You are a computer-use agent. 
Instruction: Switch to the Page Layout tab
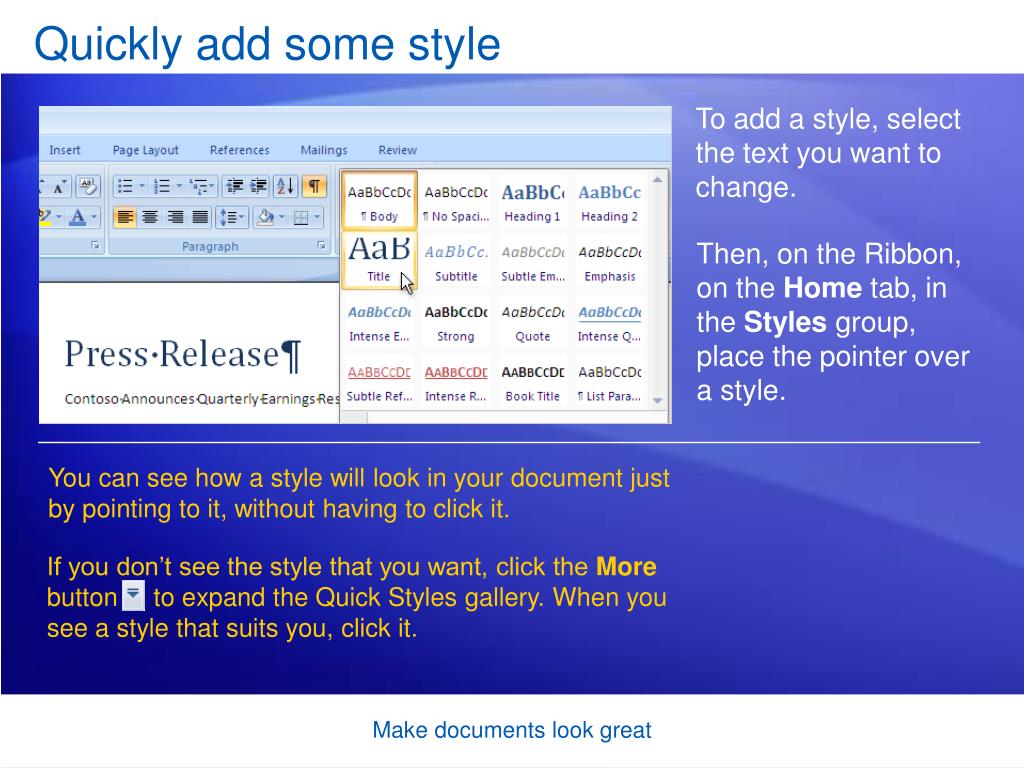point(145,150)
